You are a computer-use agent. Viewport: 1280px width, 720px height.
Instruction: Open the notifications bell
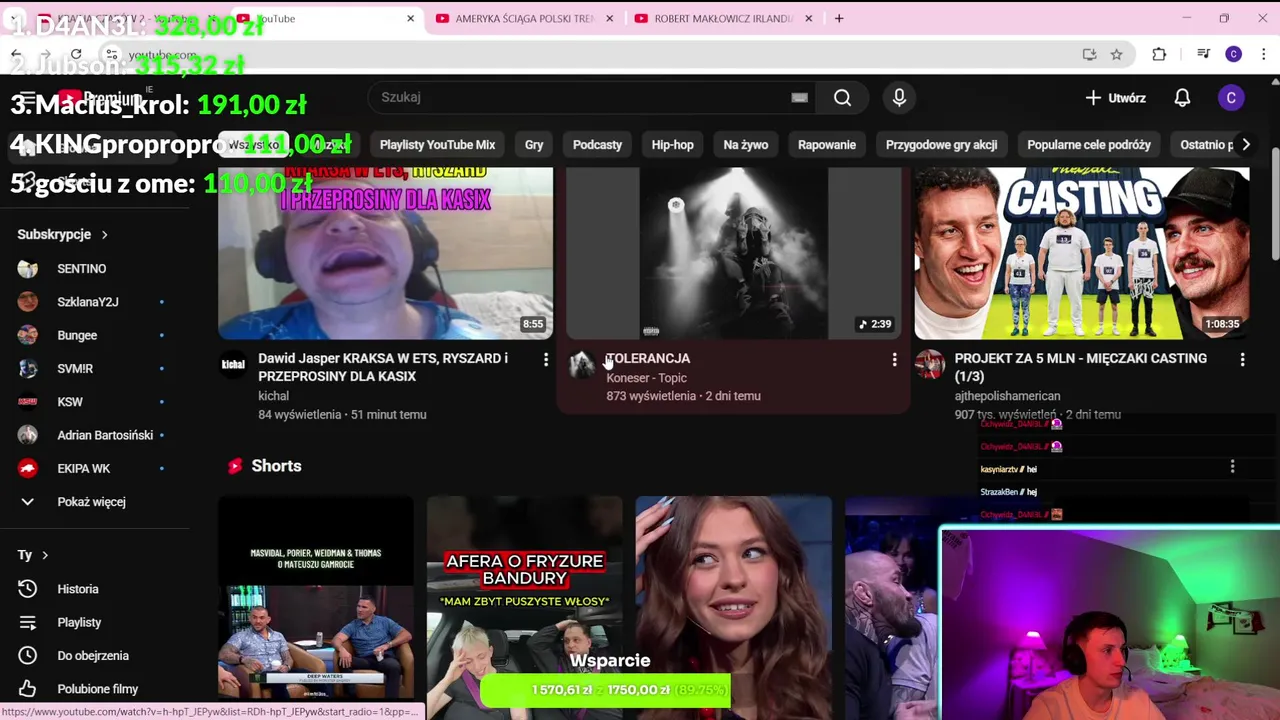(1182, 97)
